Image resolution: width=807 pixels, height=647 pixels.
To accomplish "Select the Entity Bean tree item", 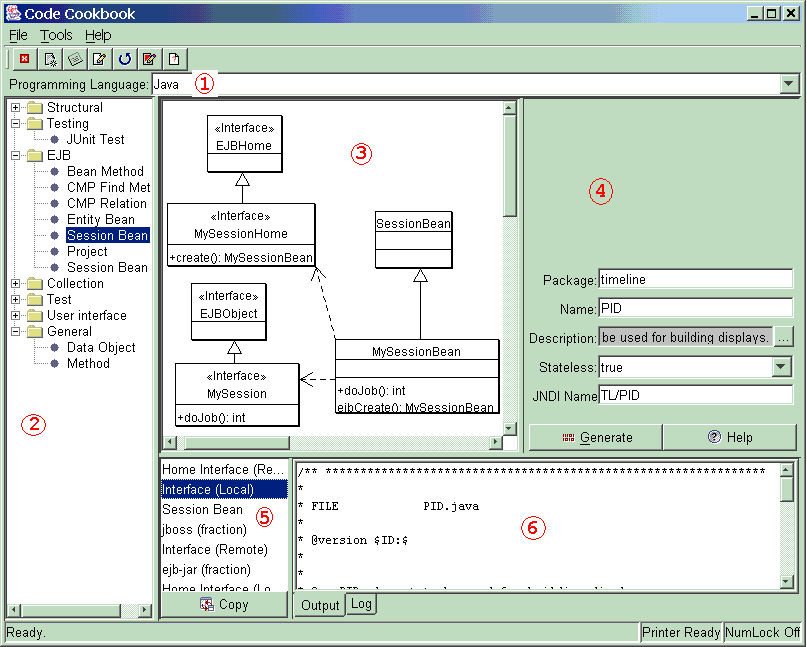I will (100, 219).
